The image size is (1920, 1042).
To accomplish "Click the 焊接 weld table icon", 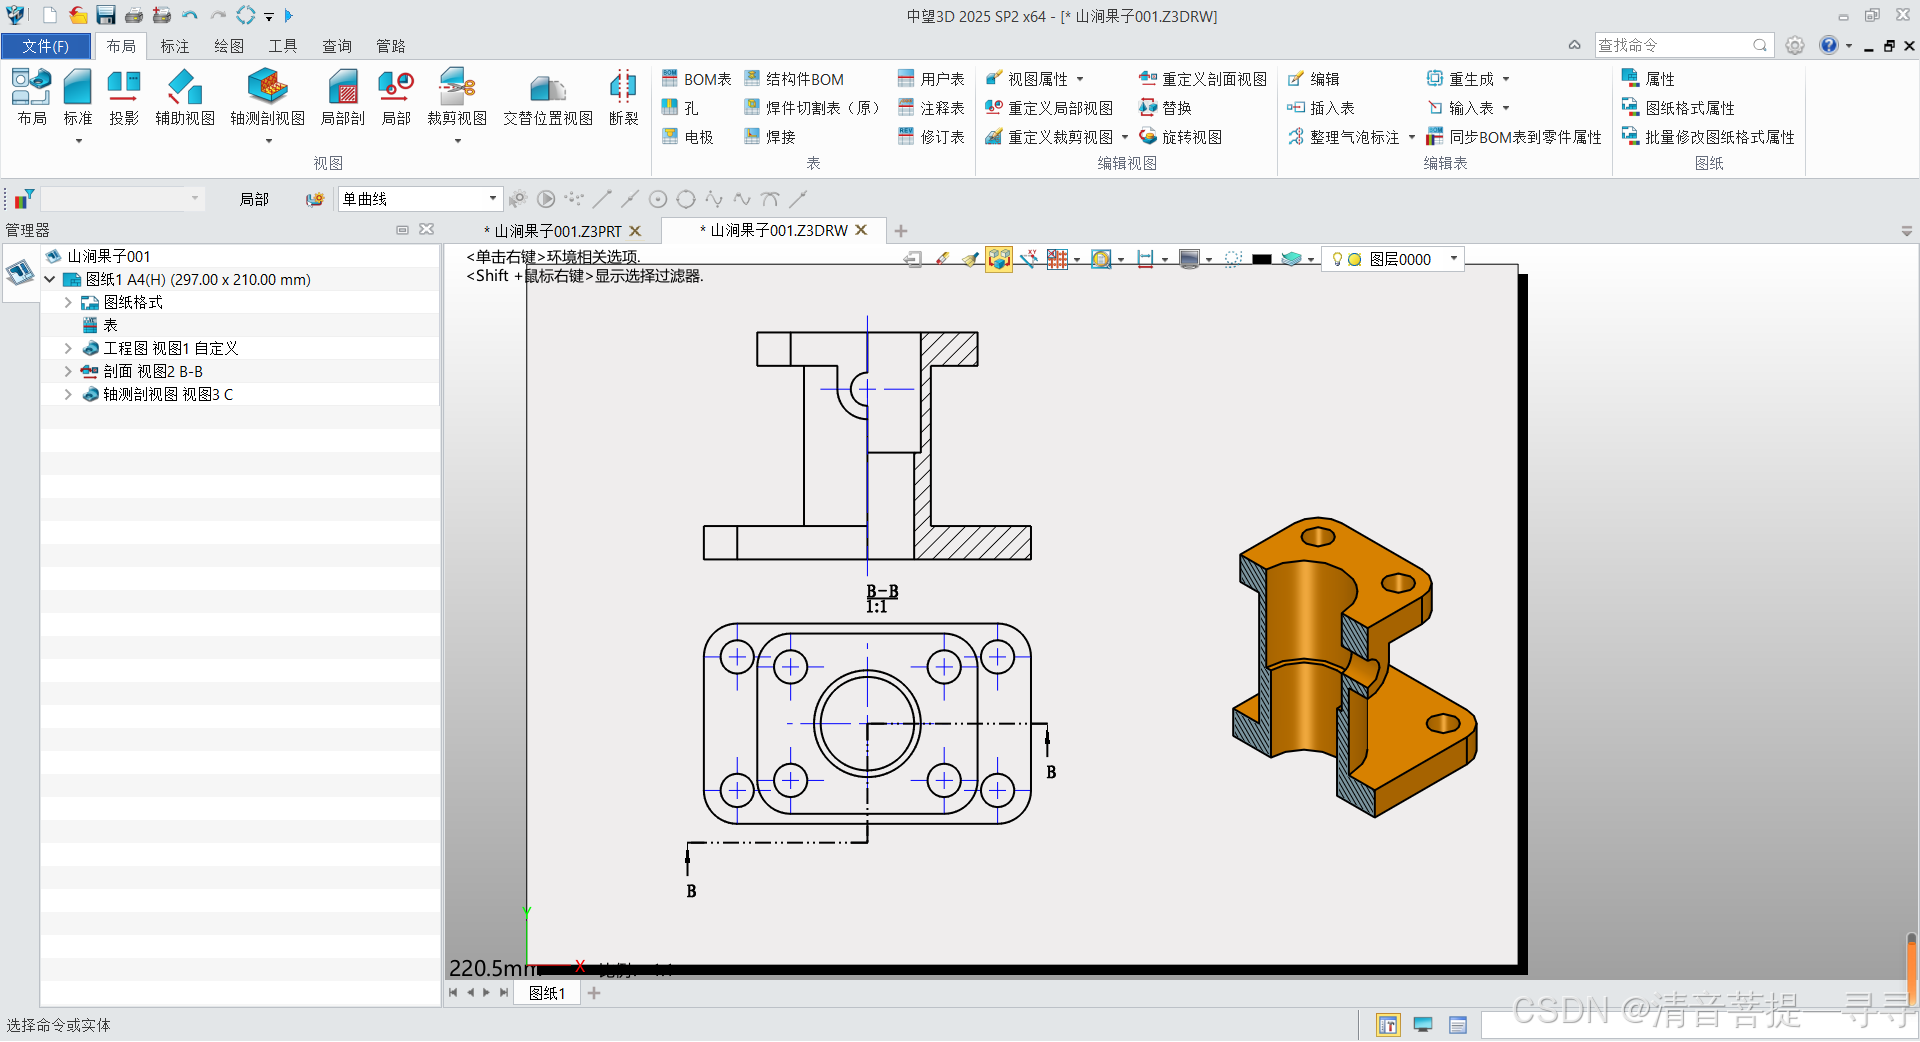I will point(753,136).
